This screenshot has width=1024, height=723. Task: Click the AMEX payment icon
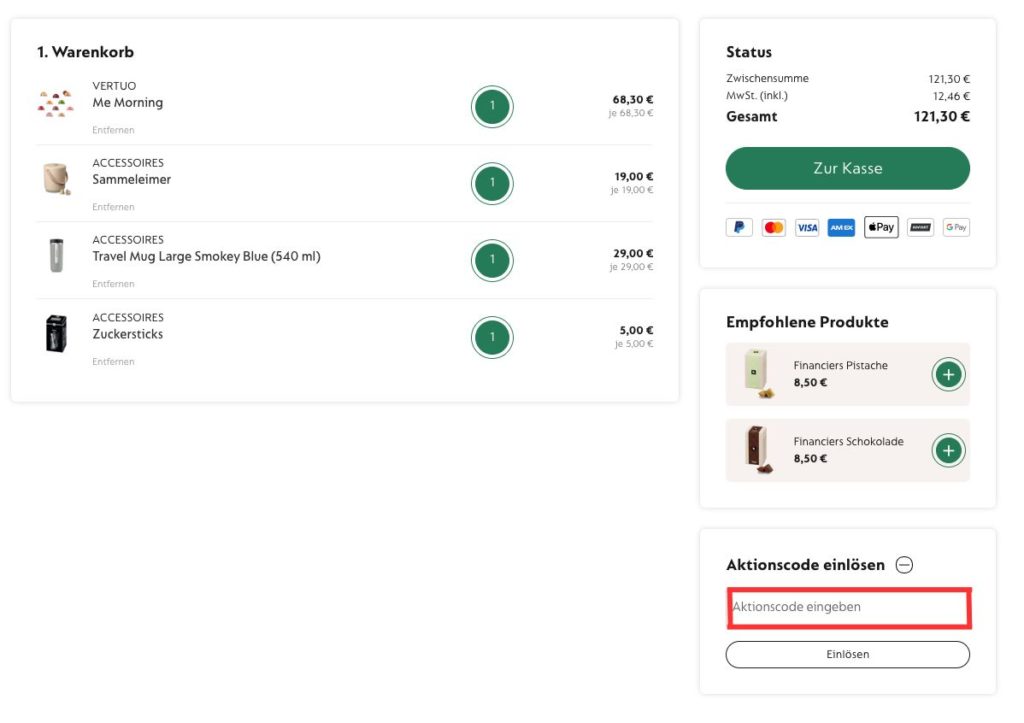(841, 227)
